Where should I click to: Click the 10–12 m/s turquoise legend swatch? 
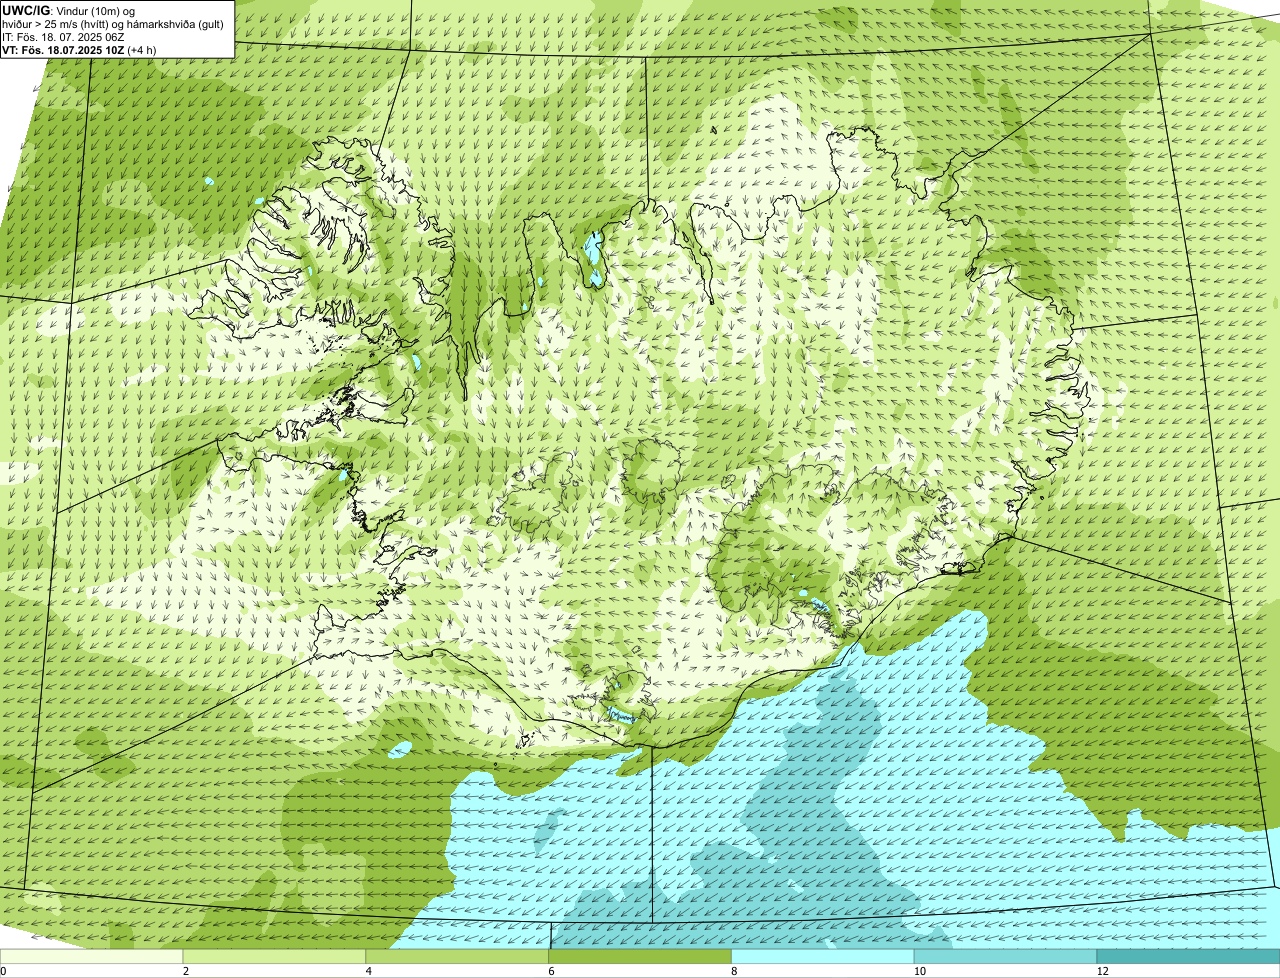tap(1006, 957)
